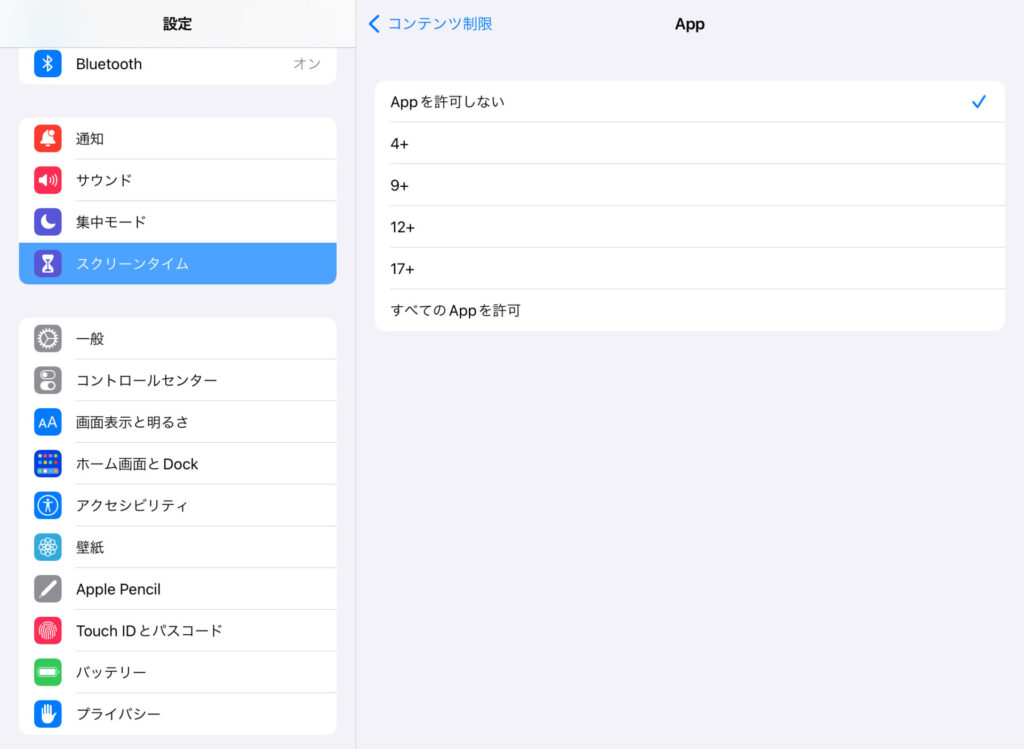This screenshot has height=749, width=1024.
Task: Open the アクセシビリティ icon
Action: (48, 506)
